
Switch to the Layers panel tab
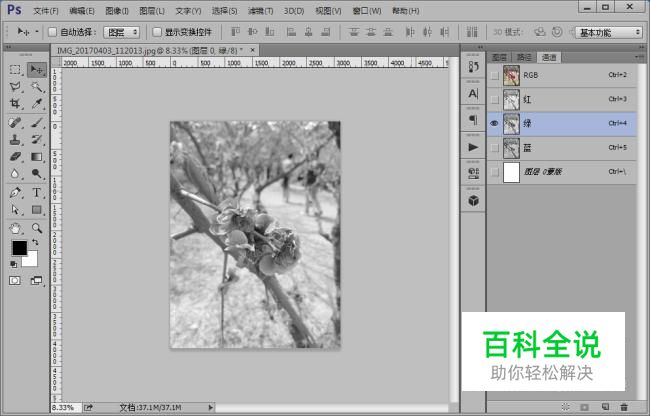[x=500, y=57]
